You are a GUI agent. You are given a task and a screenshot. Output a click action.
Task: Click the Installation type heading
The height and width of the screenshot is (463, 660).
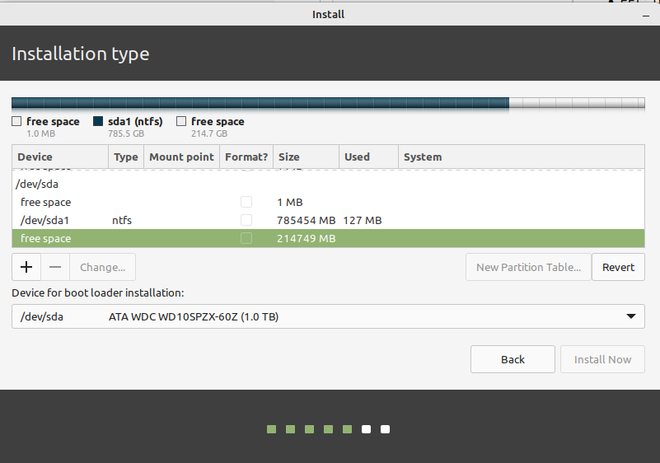[80, 54]
